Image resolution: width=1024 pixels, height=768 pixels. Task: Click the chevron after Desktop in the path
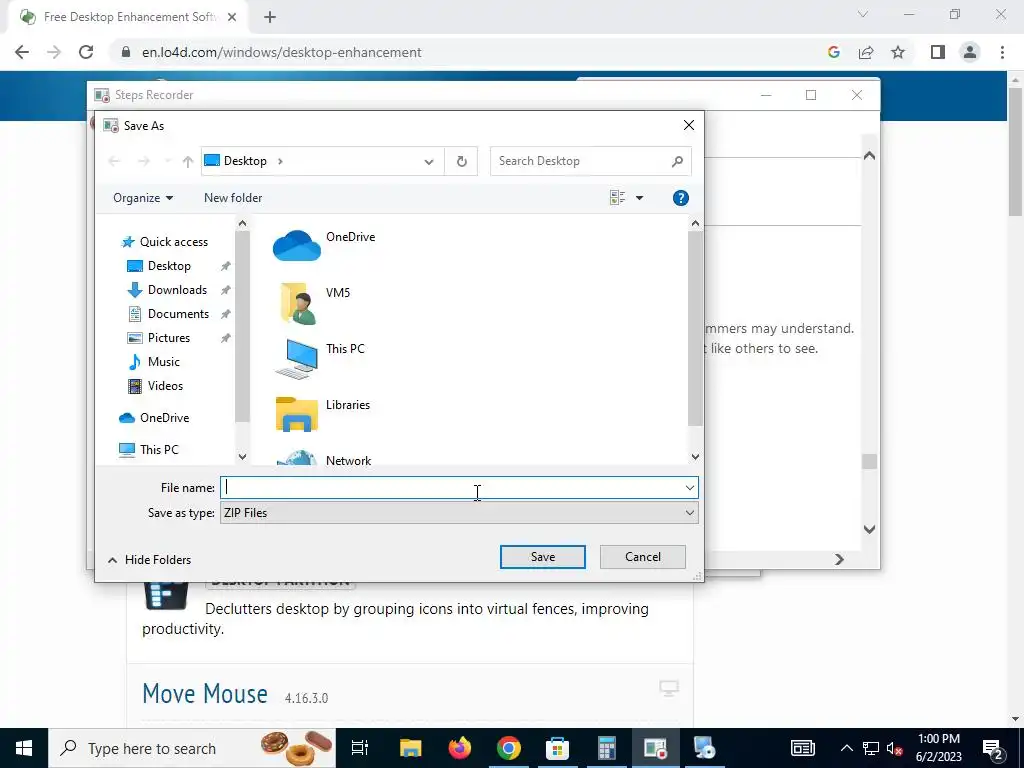[280, 161]
